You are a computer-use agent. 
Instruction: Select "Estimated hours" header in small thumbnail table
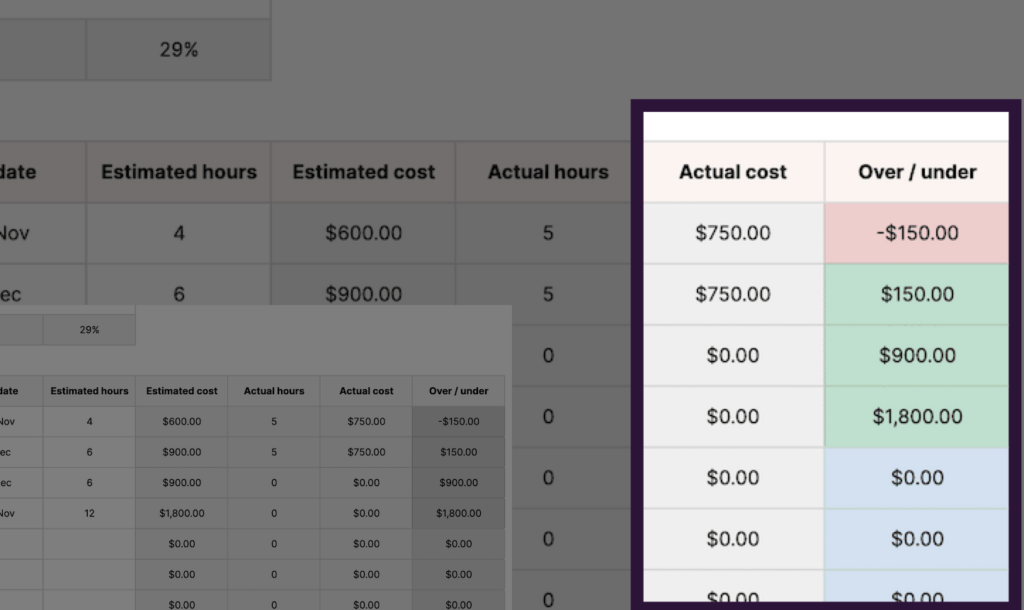(x=90, y=391)
